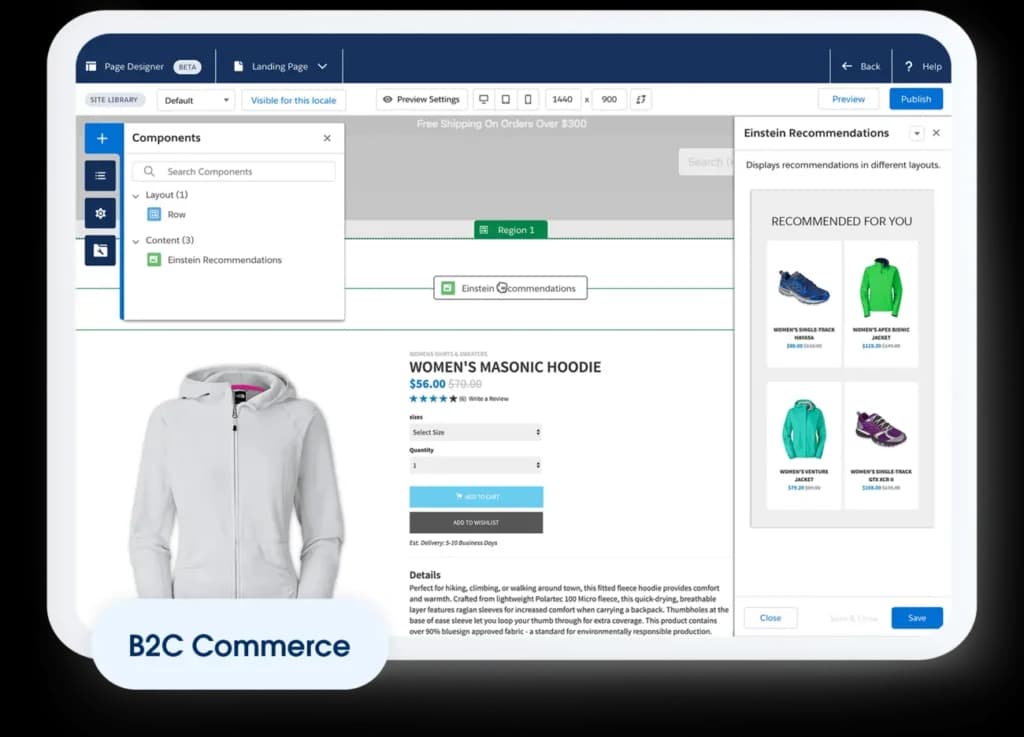
Task: Click Visible for this locale
Action: 293,100
